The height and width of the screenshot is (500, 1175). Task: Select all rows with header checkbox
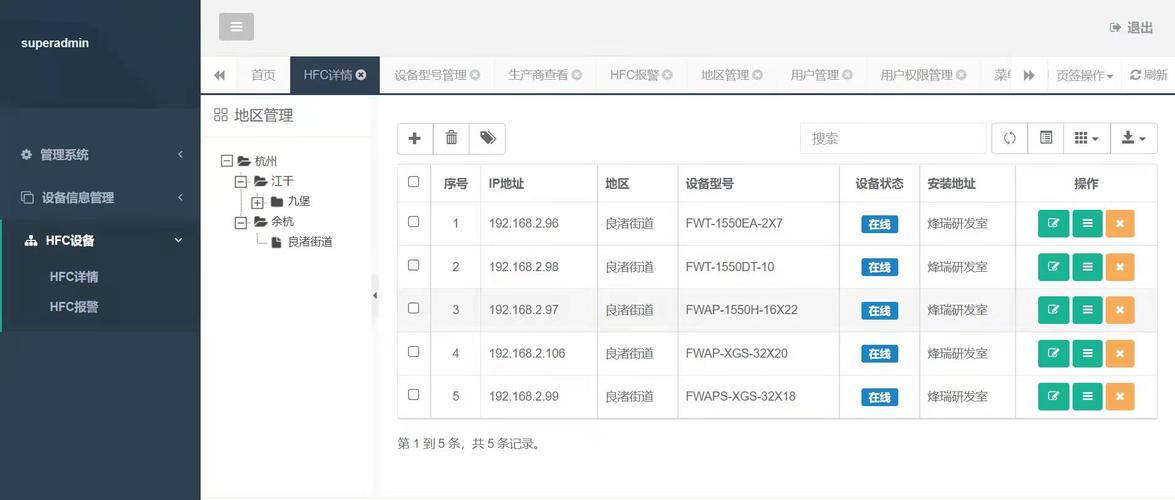coord(414,181)
